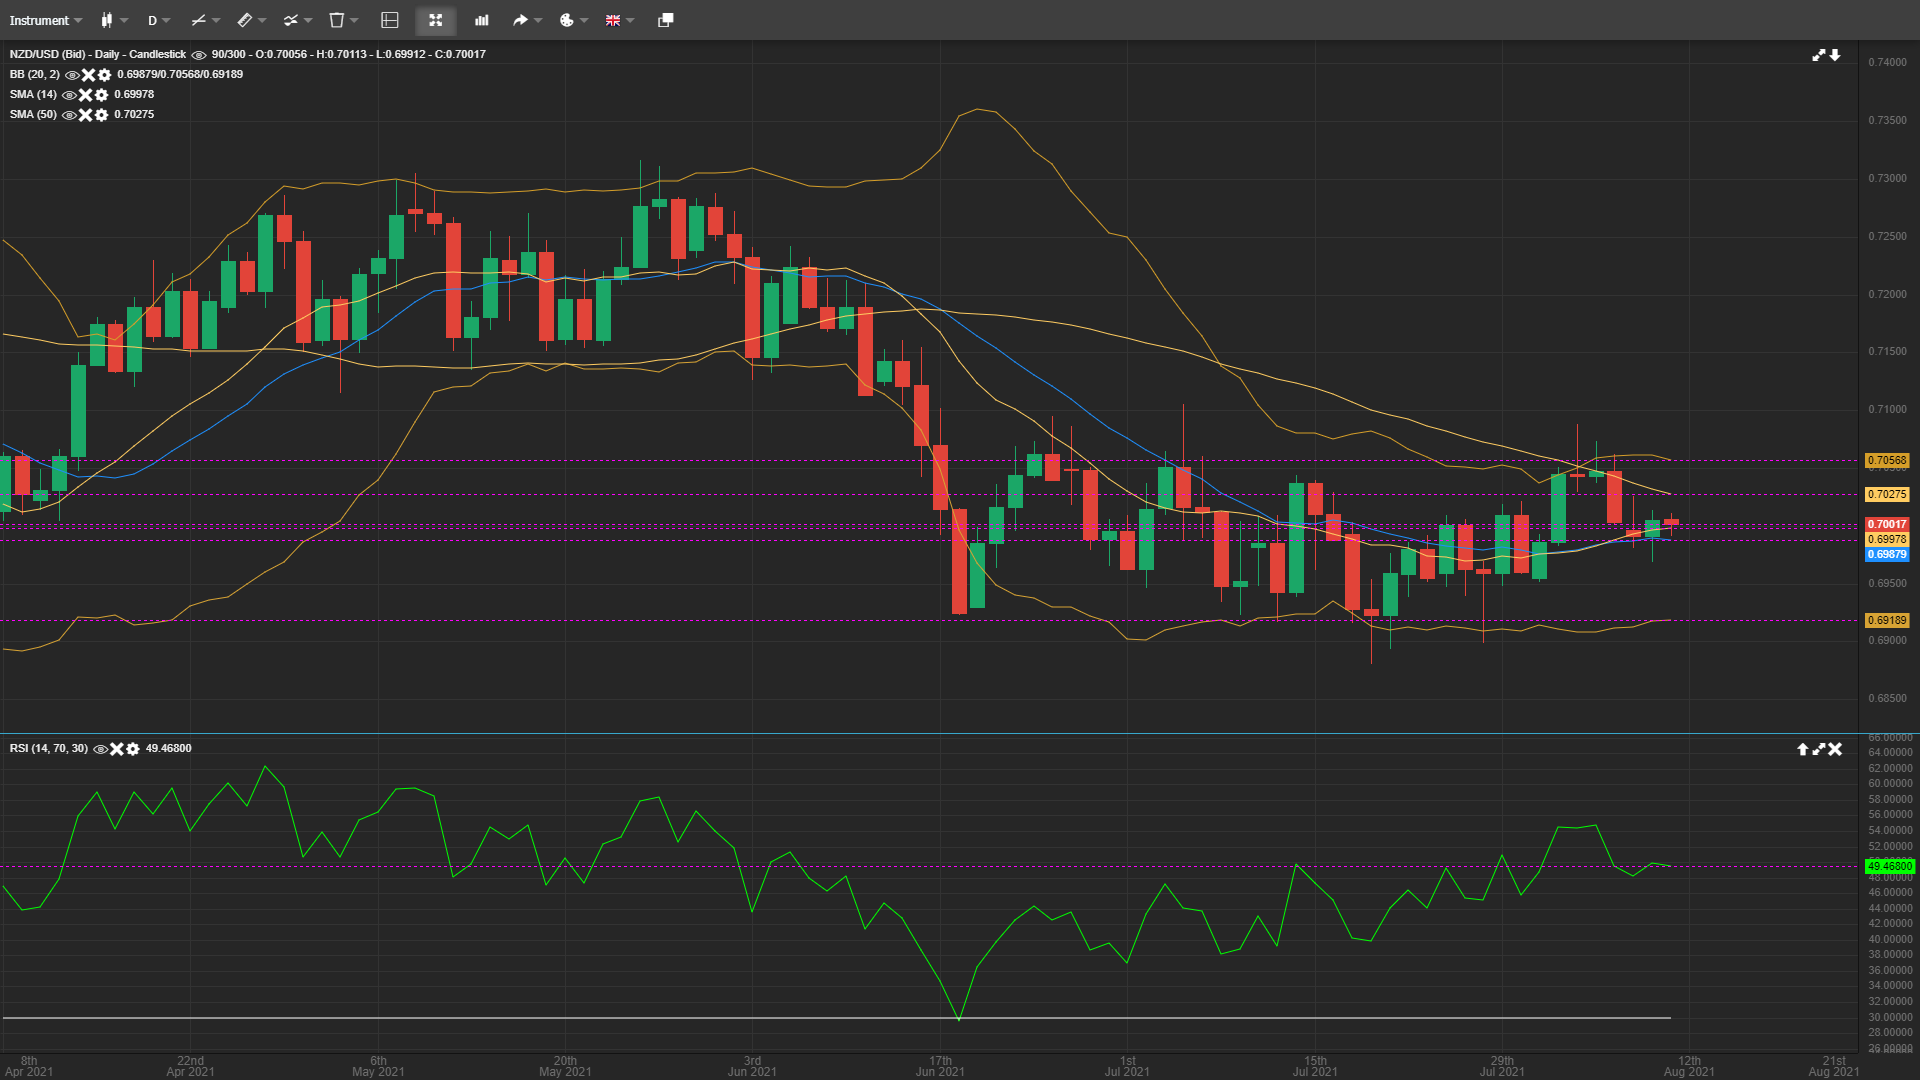Close the RSI pane with right X
1920x1080 pixels.
point(1835,749)
